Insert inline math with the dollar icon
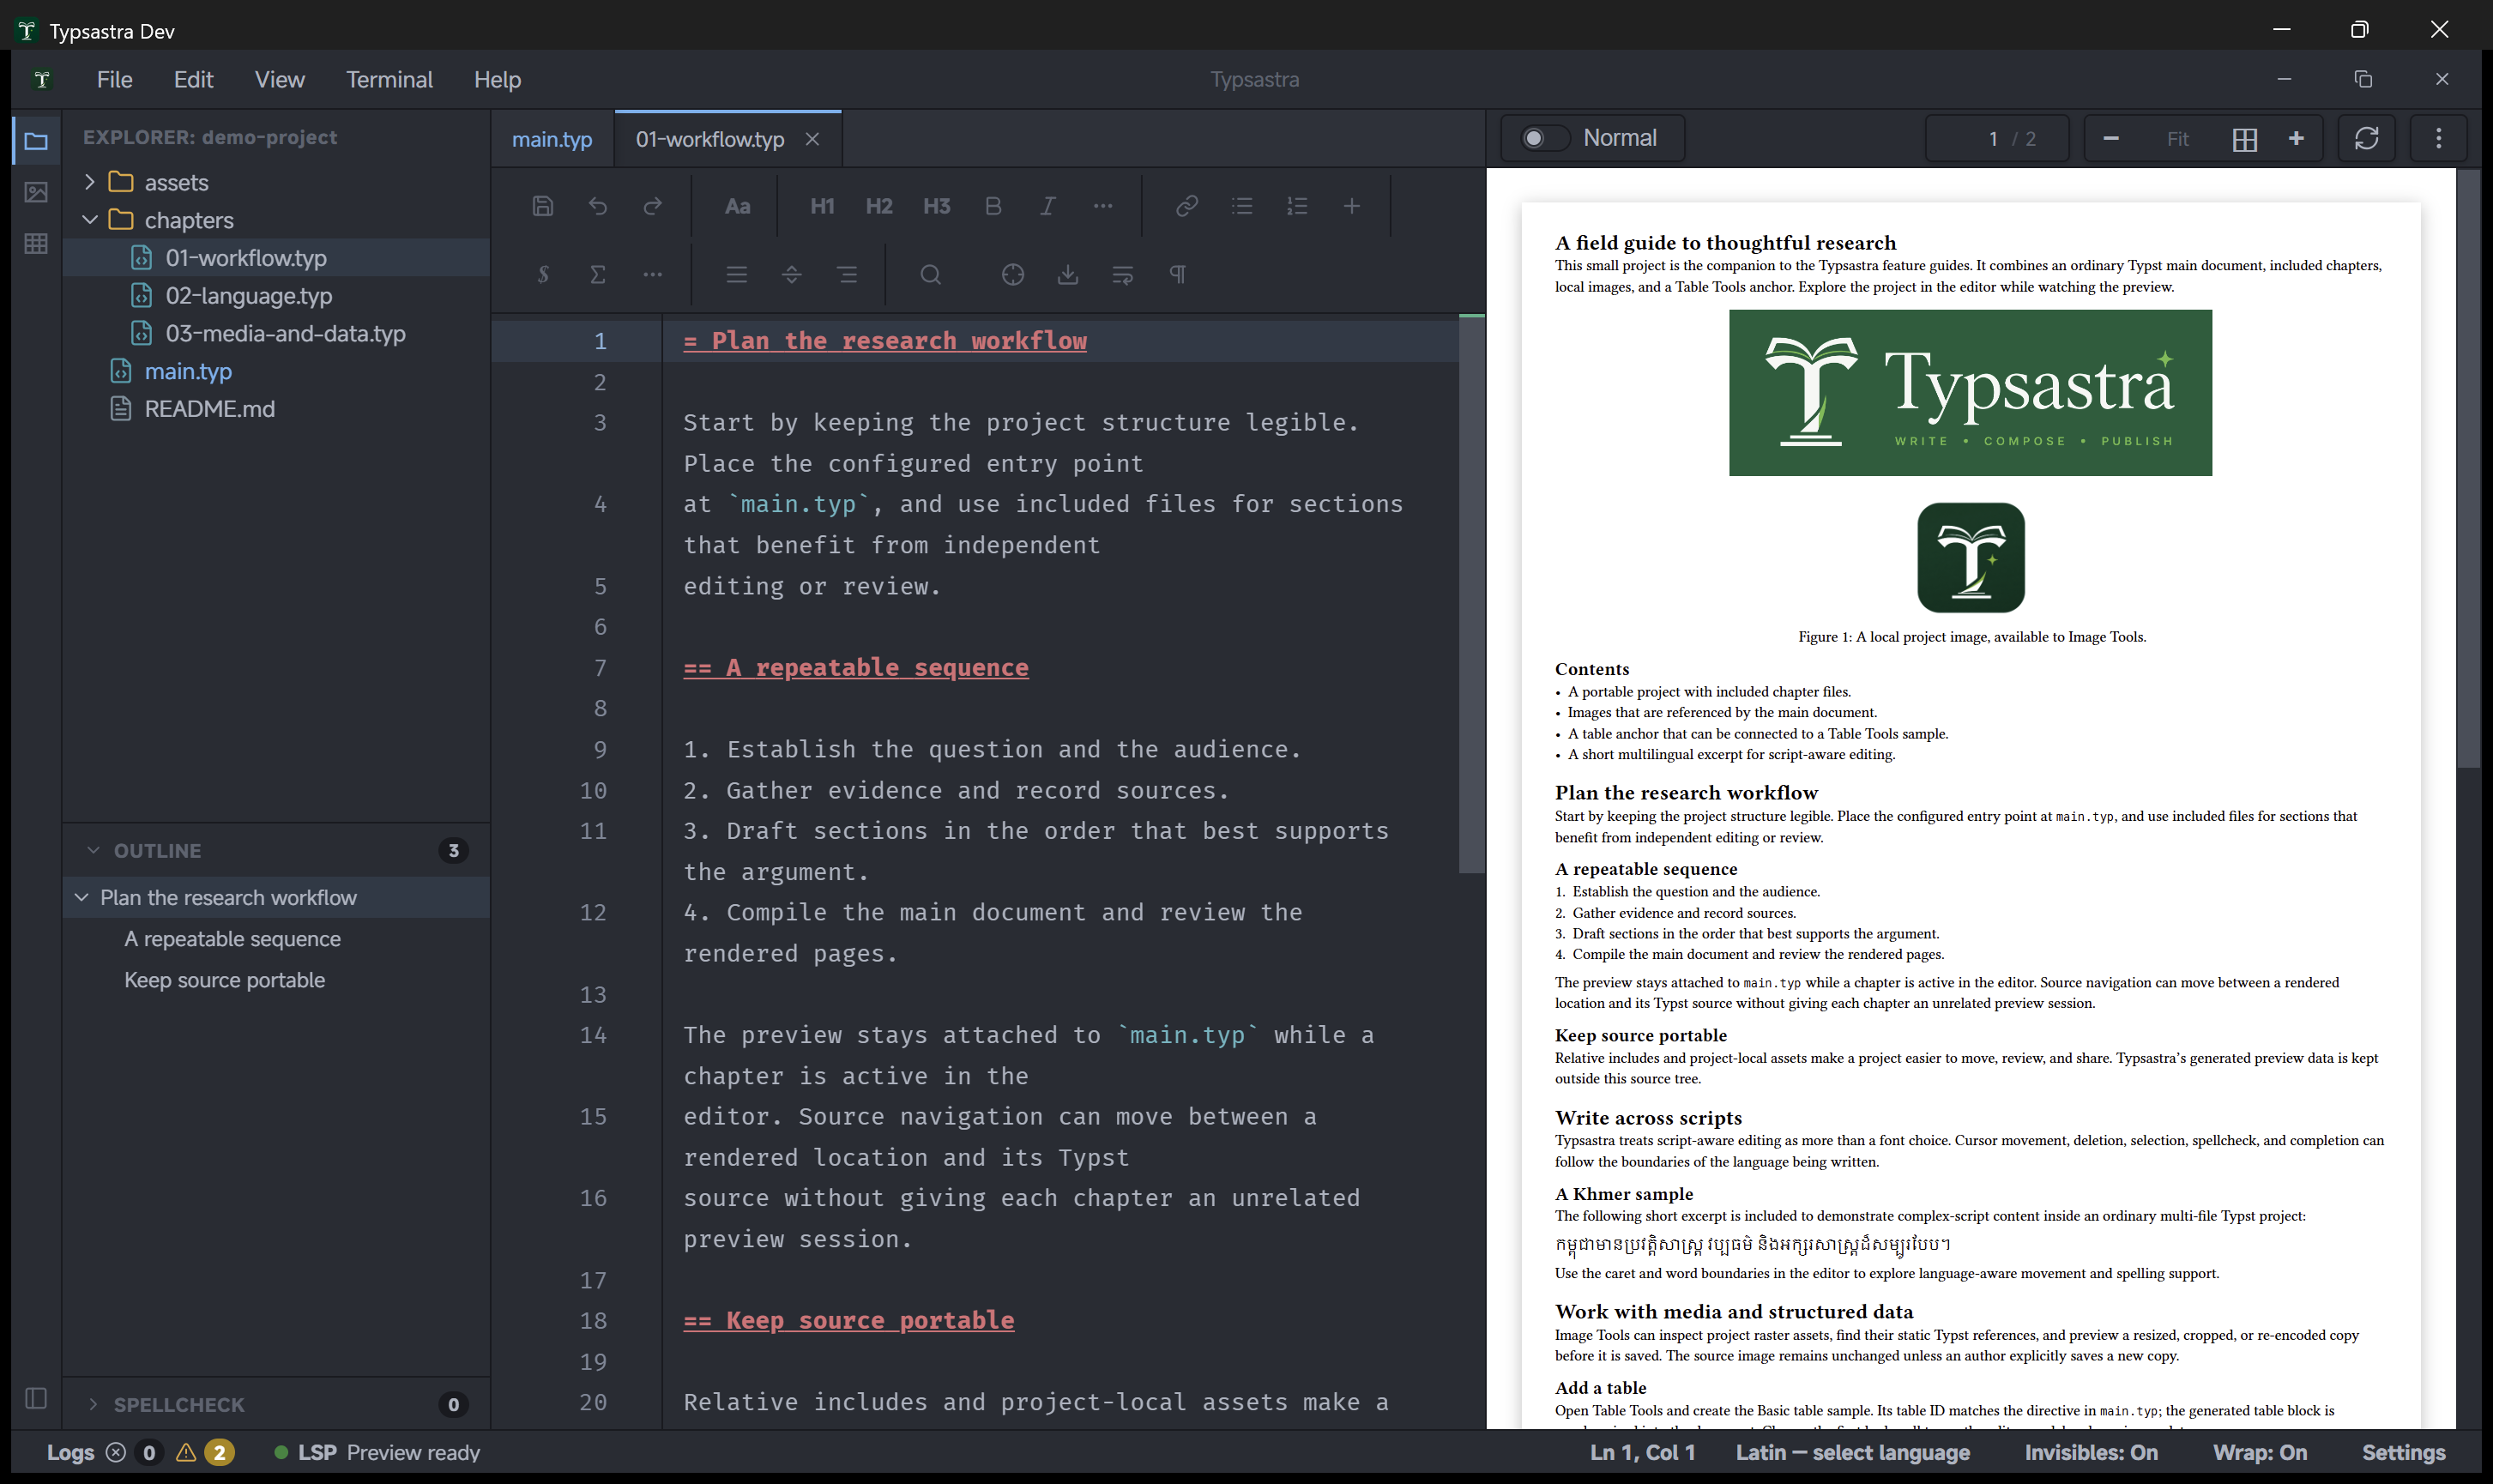The image size is (2493, 1484). 543,274
